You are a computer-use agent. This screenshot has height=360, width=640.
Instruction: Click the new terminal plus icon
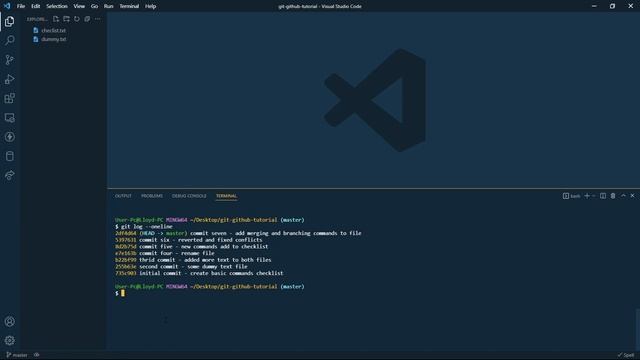click(x=587, y=196)
